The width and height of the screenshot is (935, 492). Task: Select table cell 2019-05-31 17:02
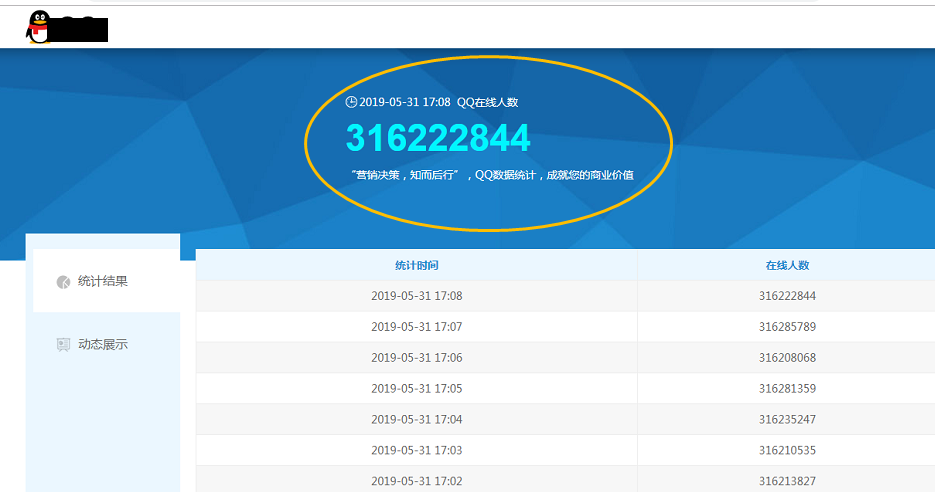[417, 481]
